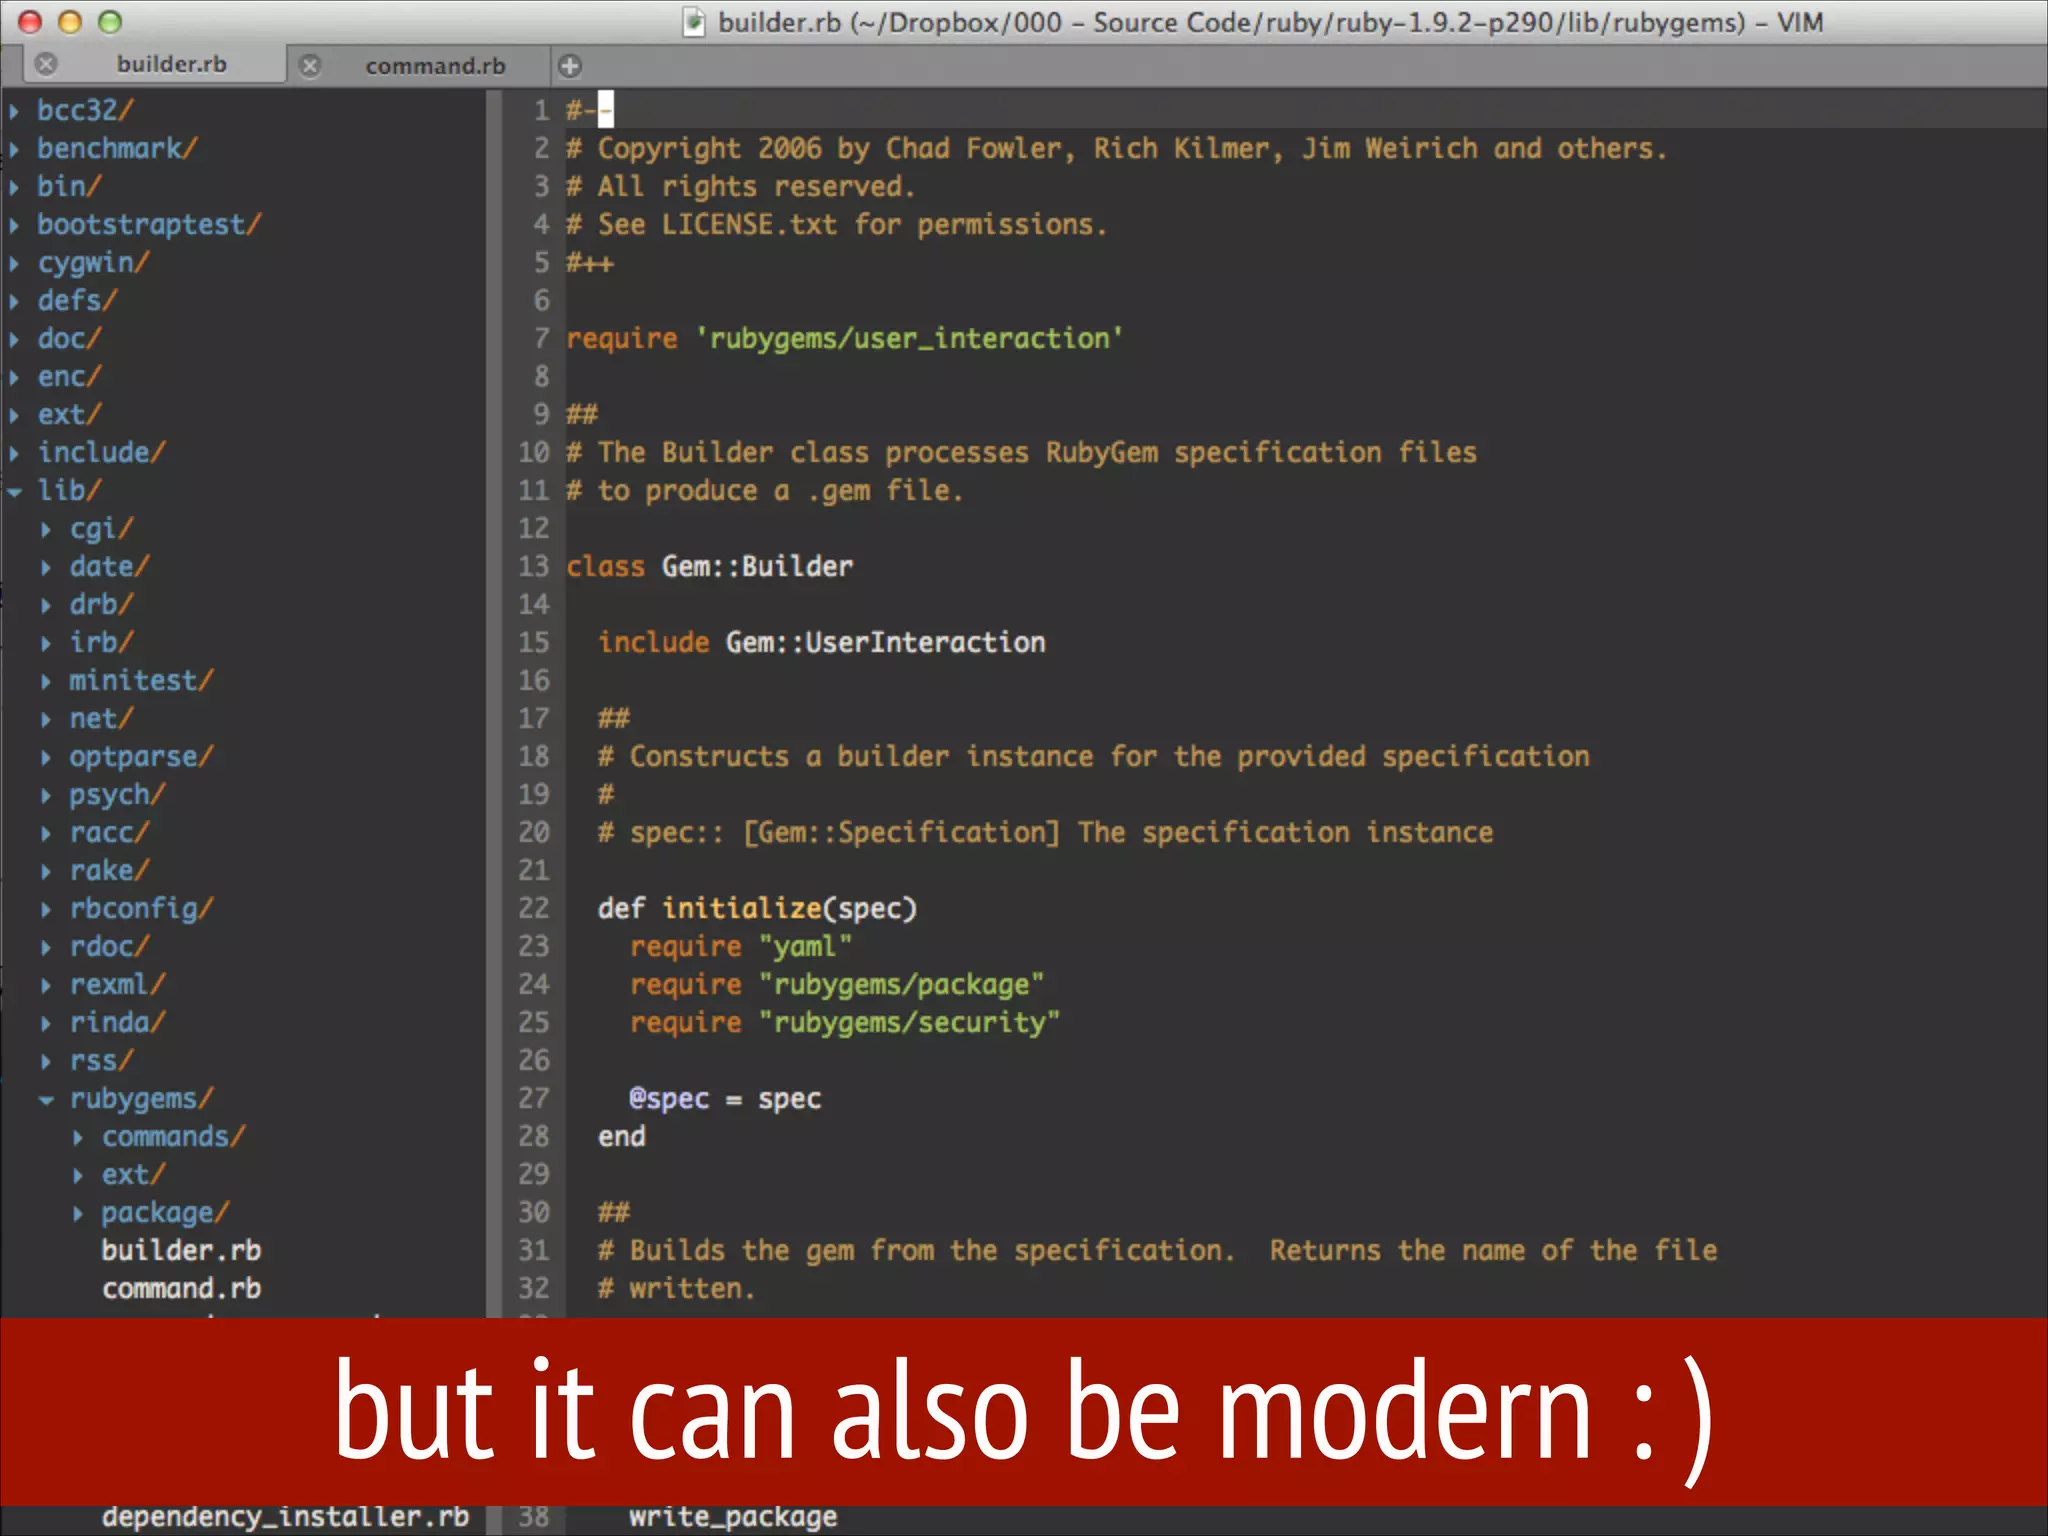Collapse the lib/ folder arrow
Viewport: 2048px width, 1536px height.
pyautogui.click(x=14, y=491)
